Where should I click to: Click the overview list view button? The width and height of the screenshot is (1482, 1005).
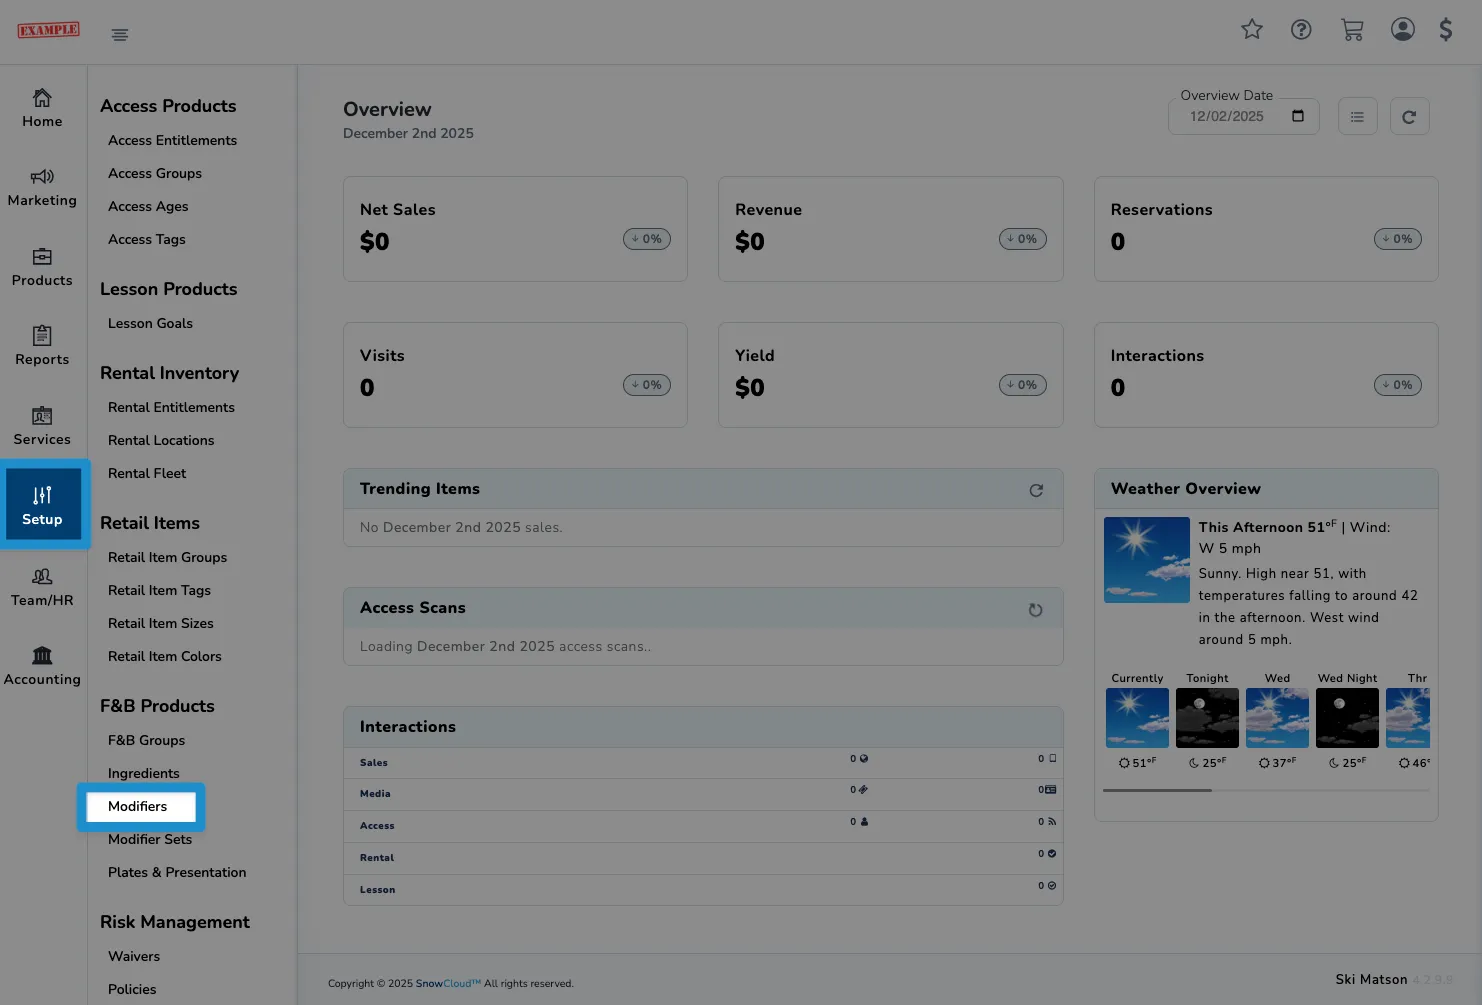point(1357,117)
